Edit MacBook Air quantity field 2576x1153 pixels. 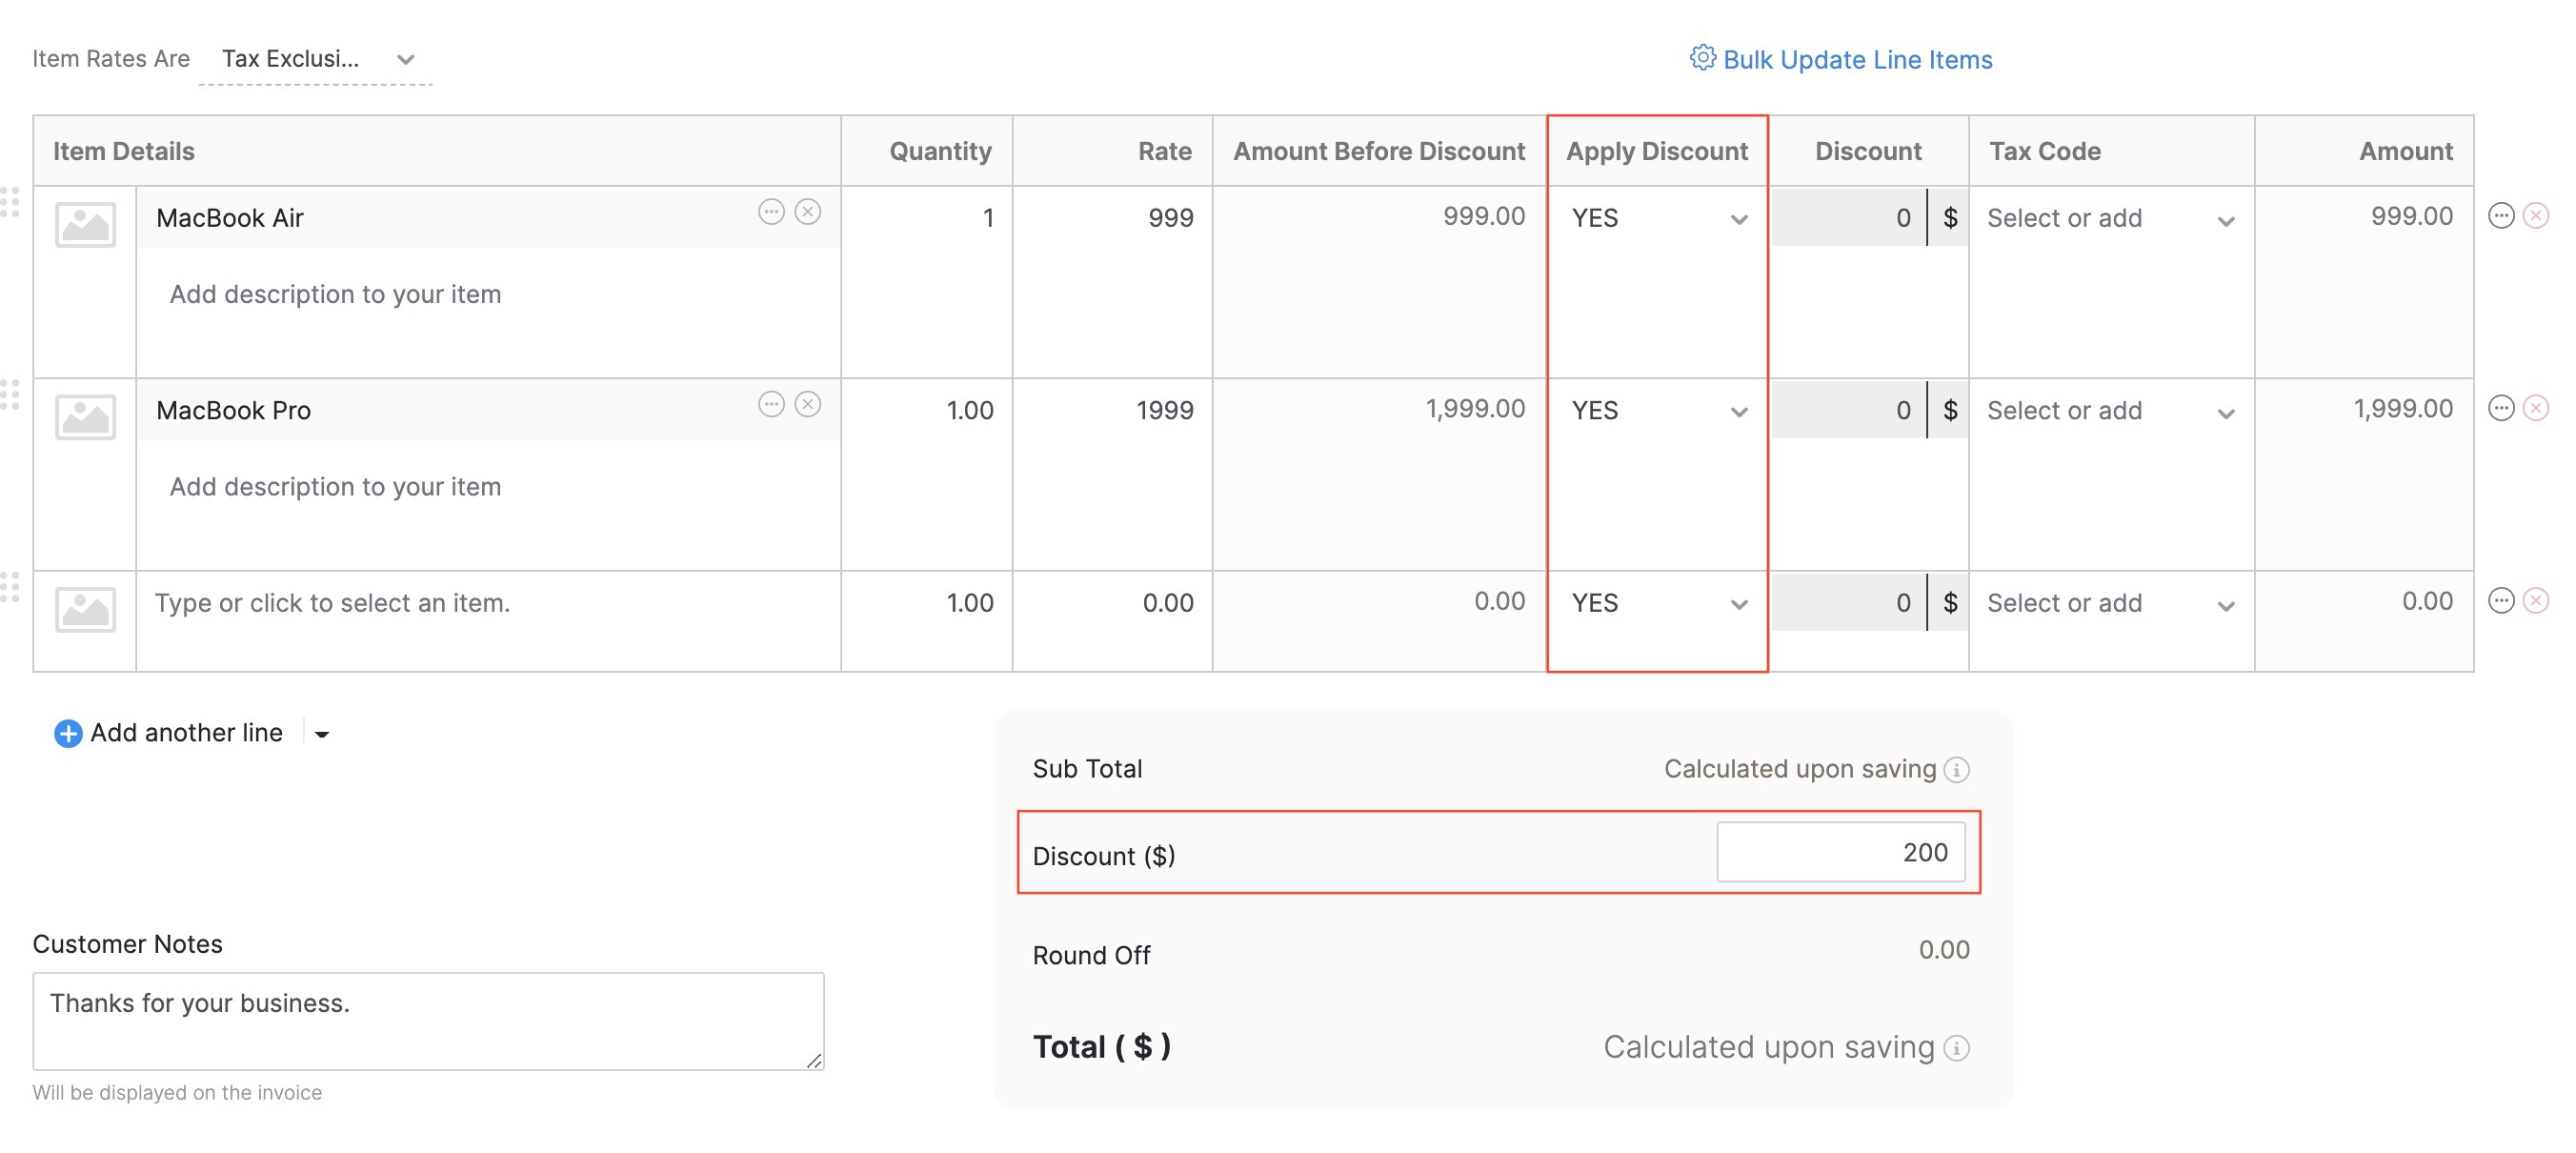[x=927, y=218]
